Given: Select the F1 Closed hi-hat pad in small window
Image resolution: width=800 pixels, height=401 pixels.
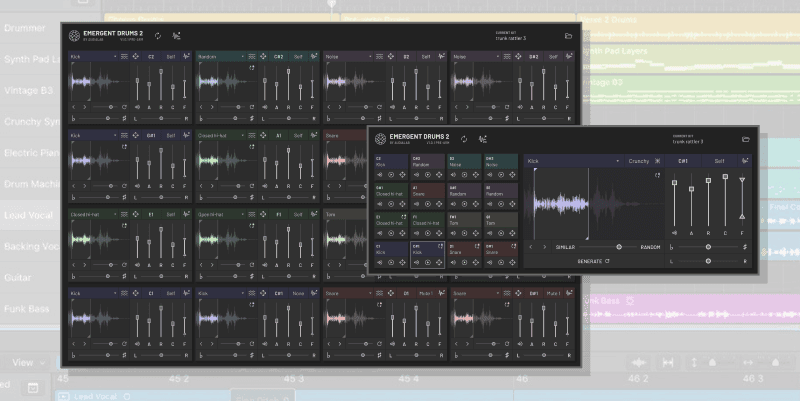Looking at the screenshot, I should point(428,220).
